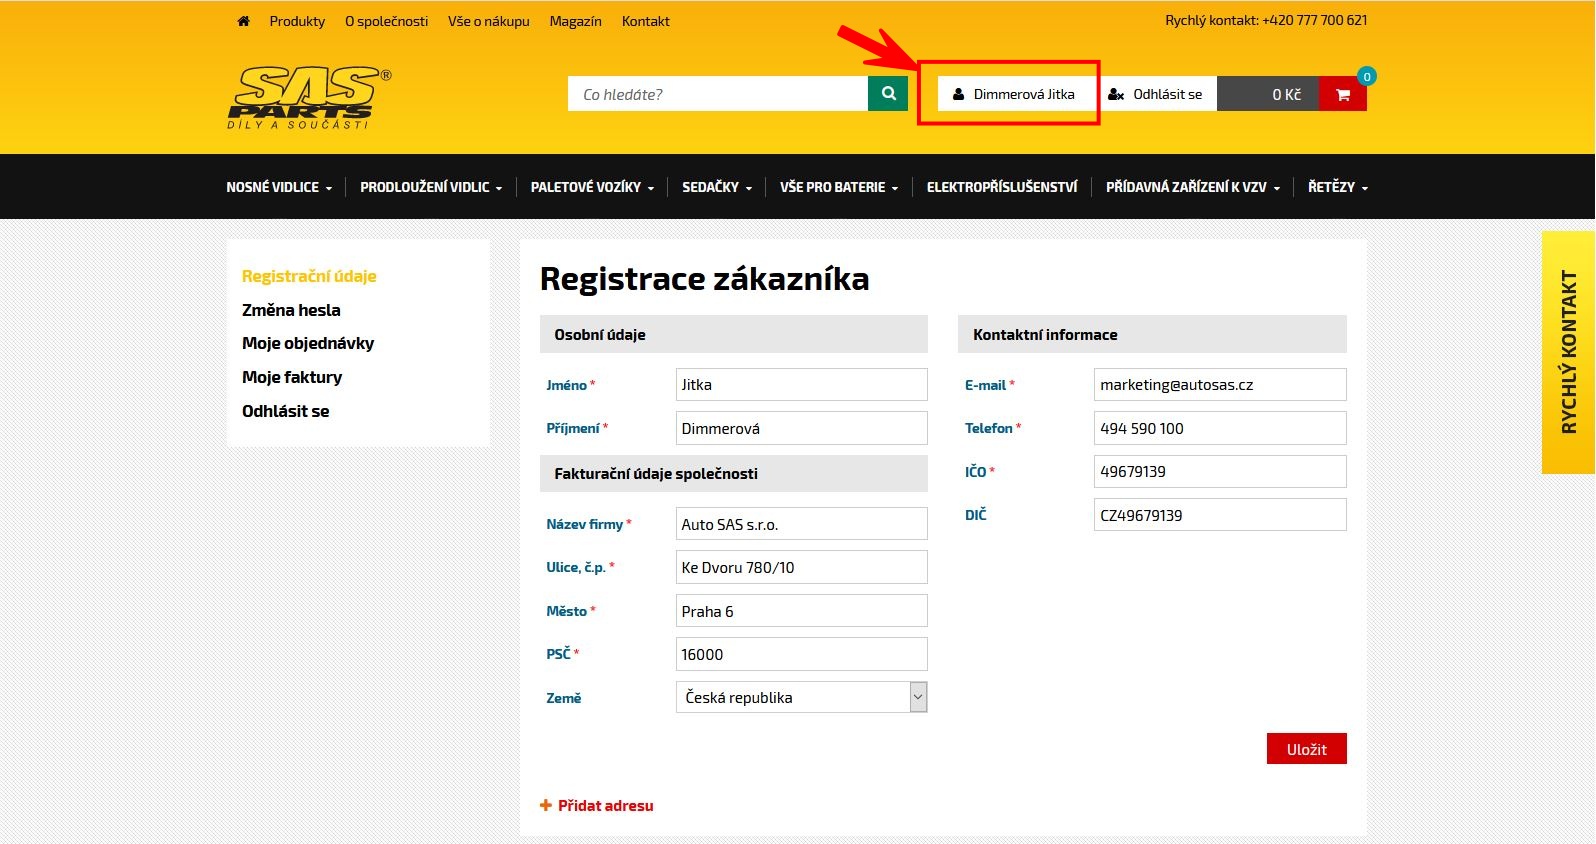Expand the Sedačky category dropdown
The image size is (1596, 844).
(x=717, y=187)
